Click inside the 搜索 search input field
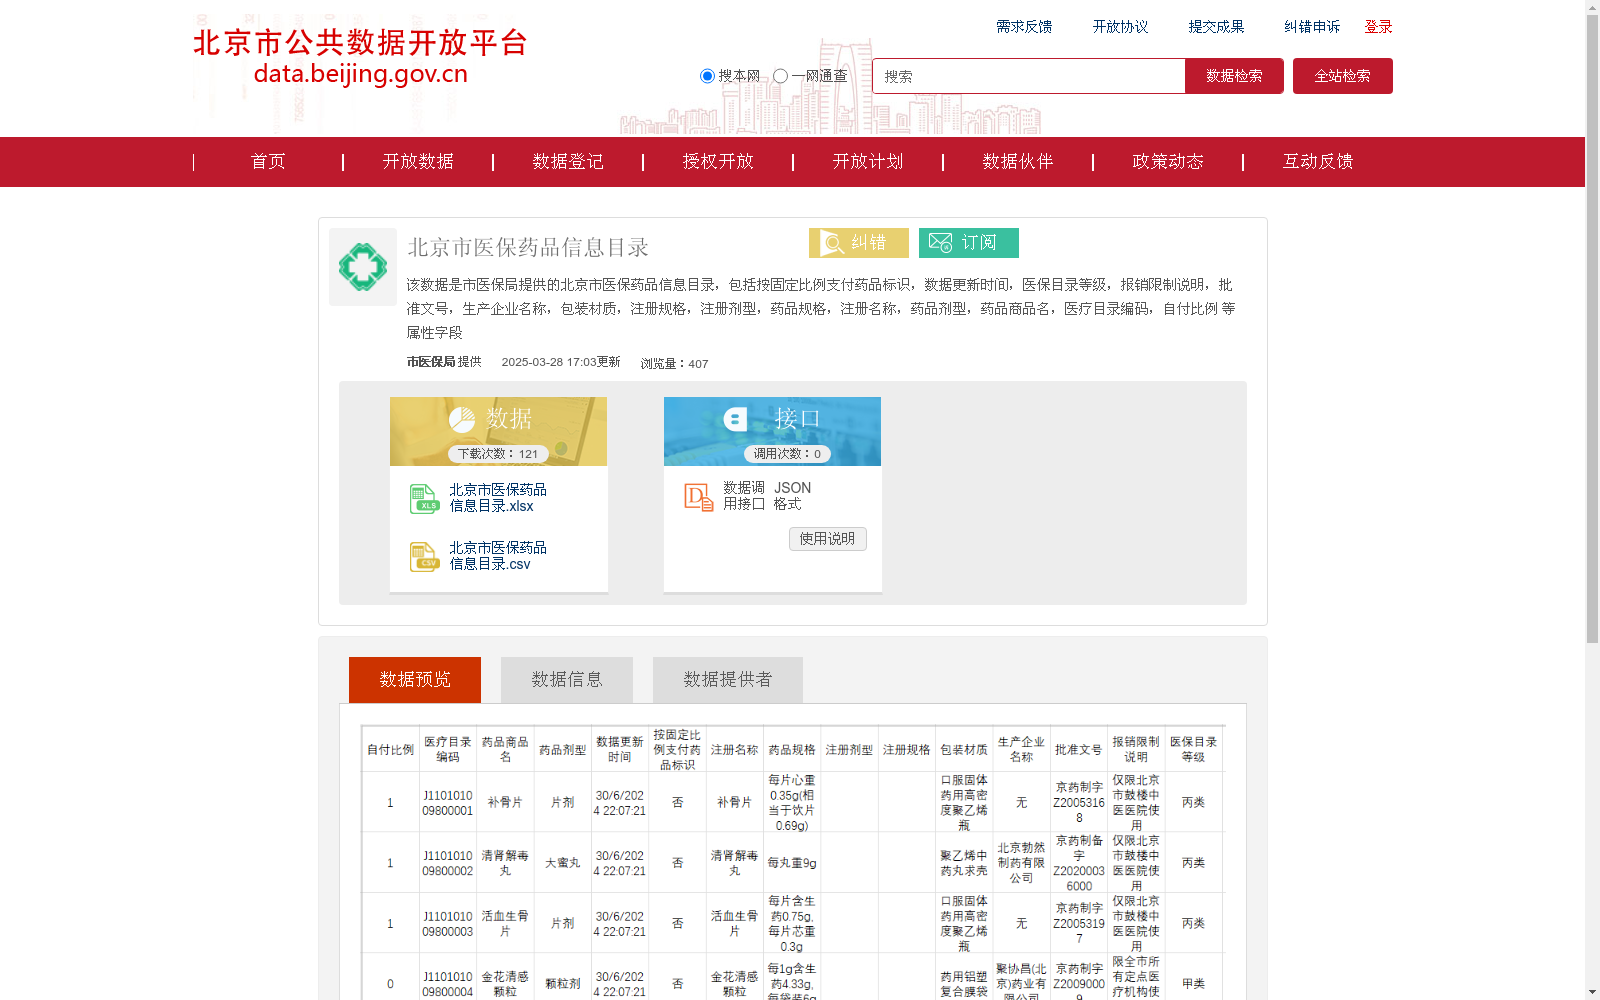The width and height of the screenshot is (1600, 1000). (1028, 76)
